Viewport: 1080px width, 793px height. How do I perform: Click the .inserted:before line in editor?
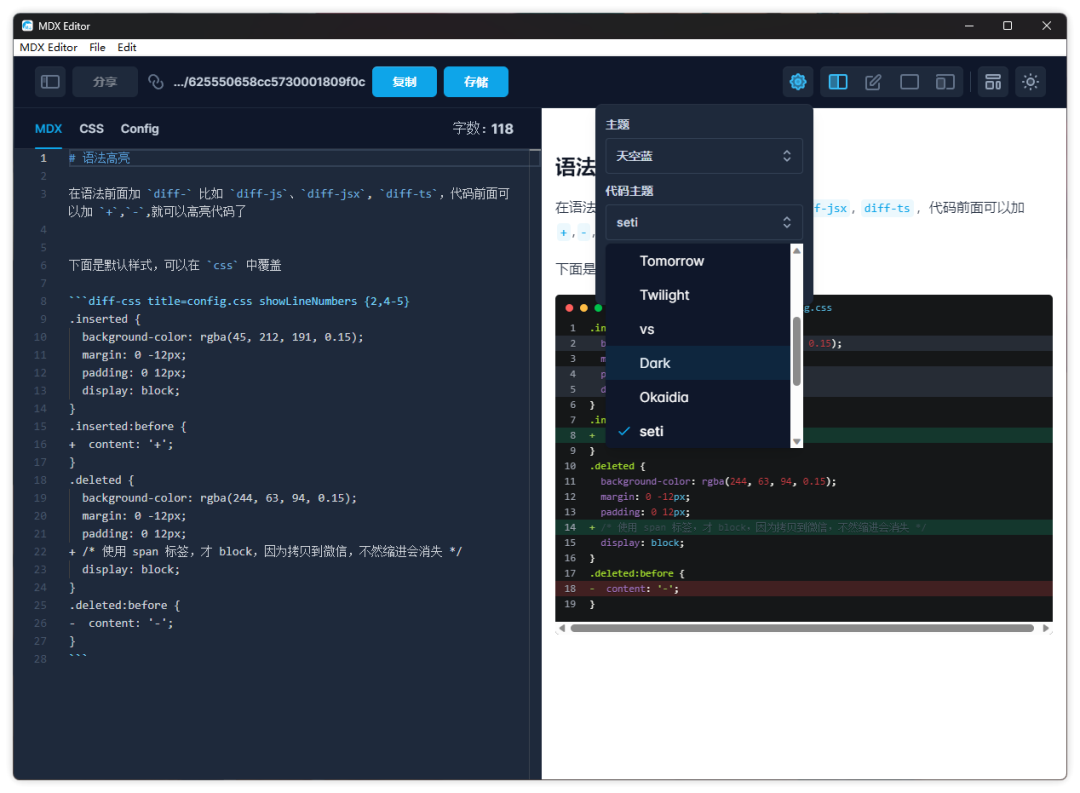tap(127, 426)
